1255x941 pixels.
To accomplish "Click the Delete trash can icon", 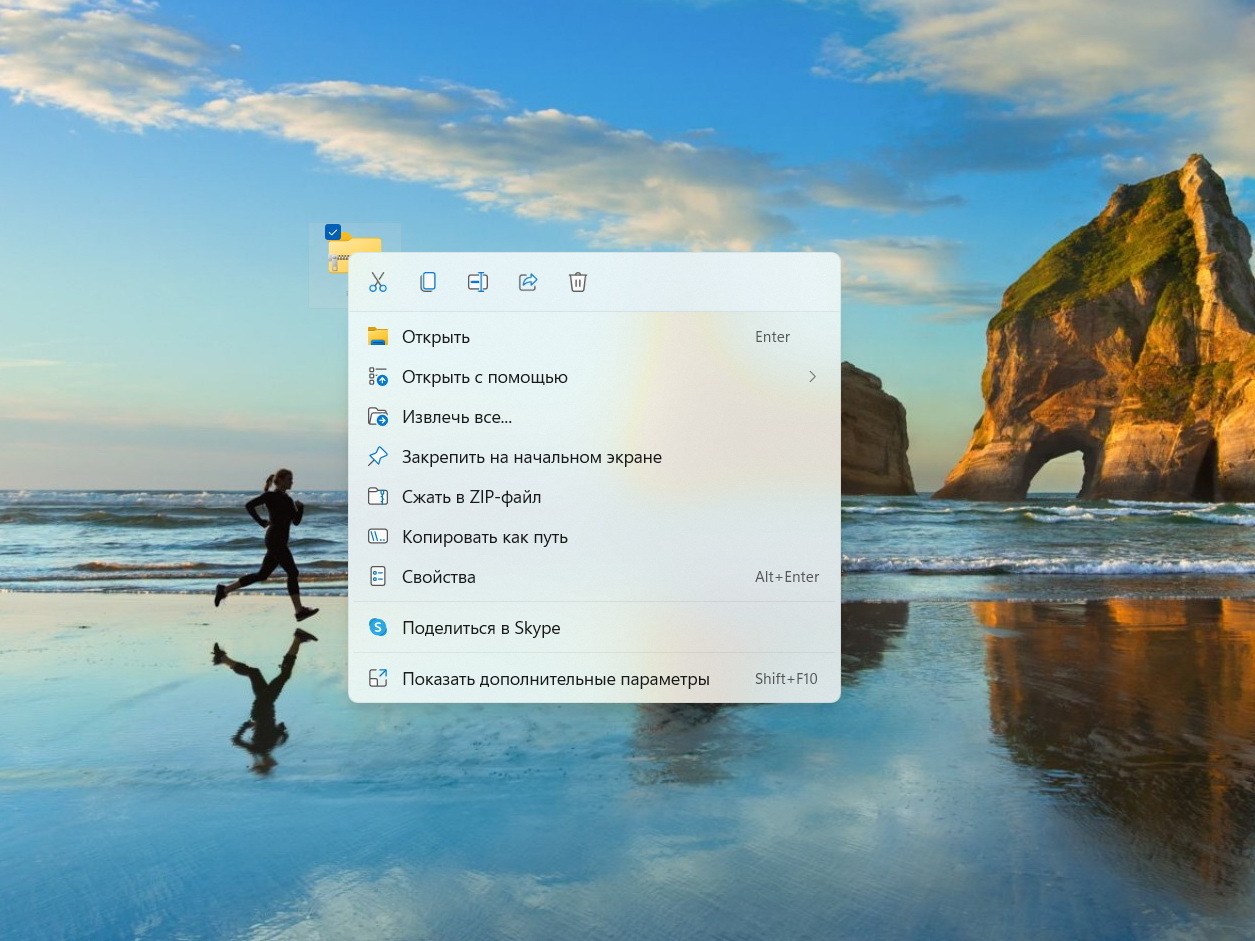I will [x=578, y=282].
